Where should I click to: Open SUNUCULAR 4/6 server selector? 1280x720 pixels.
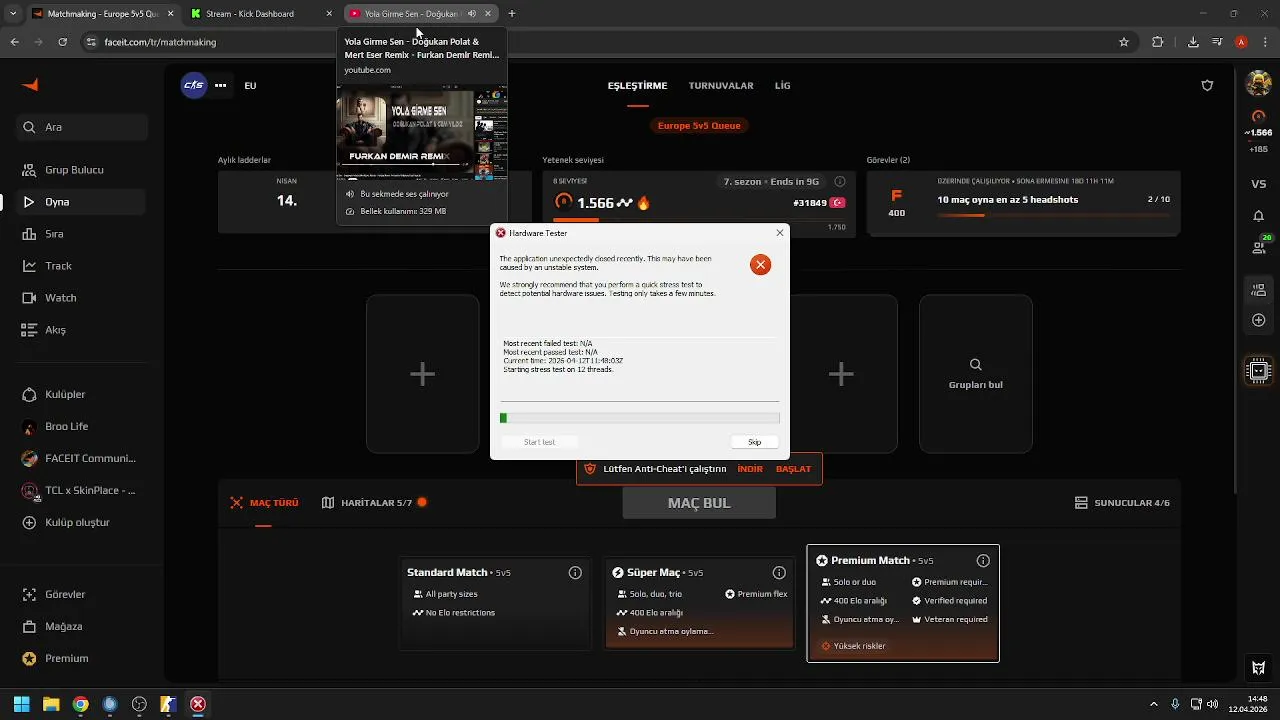click(1122, 503)
